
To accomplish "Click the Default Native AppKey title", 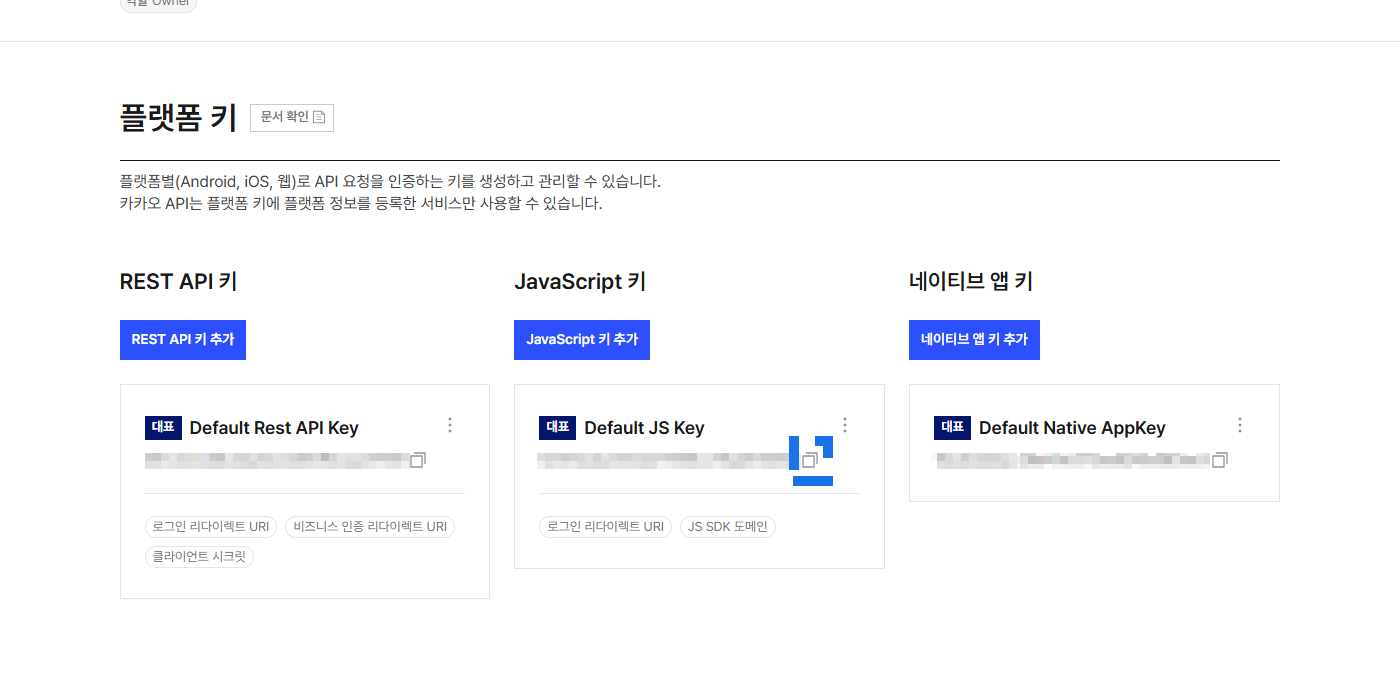I will click(x=1072, y=428).
